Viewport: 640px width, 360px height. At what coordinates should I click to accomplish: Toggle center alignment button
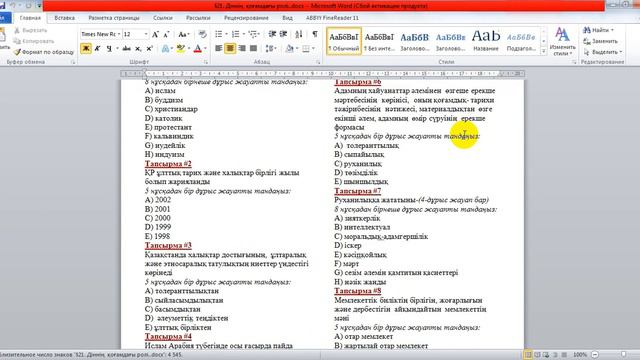click(230, 49)
